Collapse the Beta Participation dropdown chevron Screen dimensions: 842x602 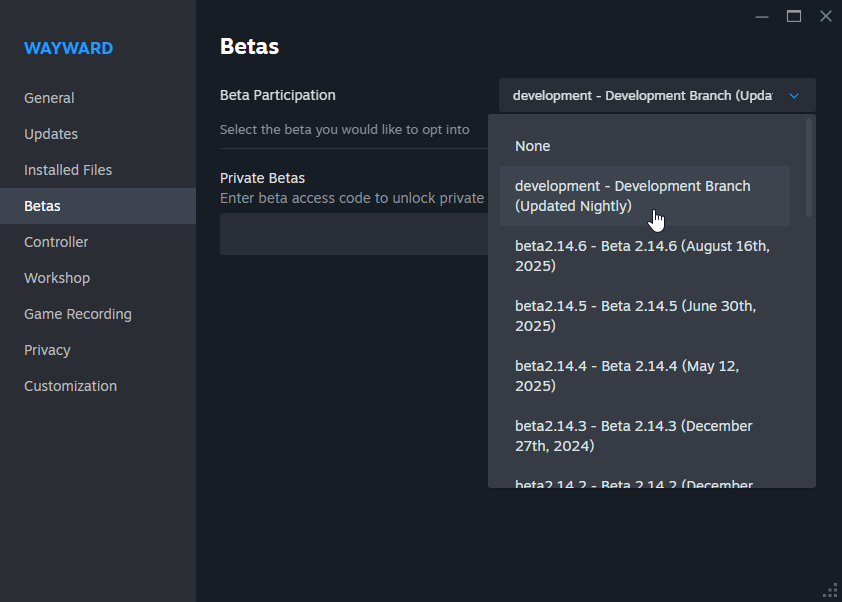pyautogui.click(x=794, y=96)
